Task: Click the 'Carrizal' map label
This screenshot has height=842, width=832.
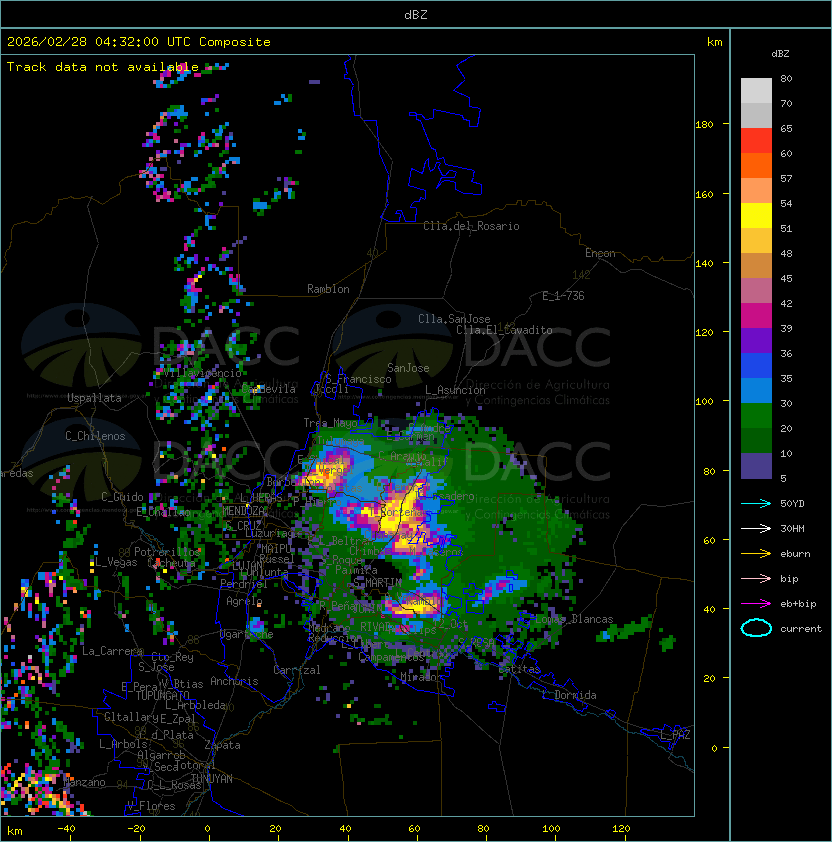Action: pos(296,670)
